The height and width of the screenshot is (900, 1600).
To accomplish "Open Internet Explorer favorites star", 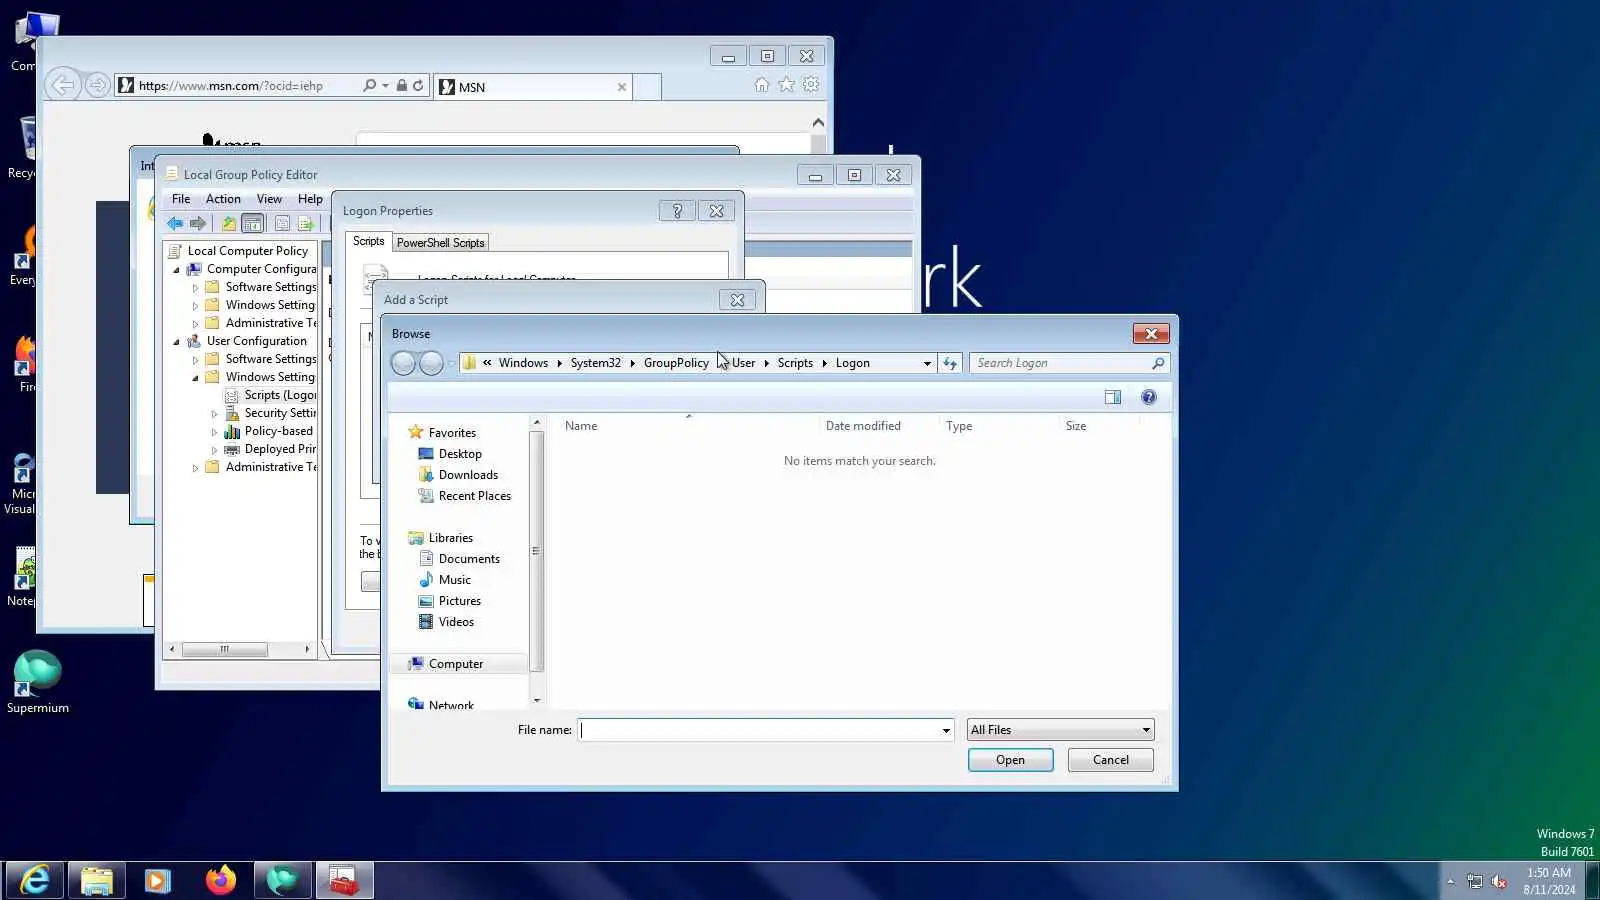I will click(x=787, y=85).
